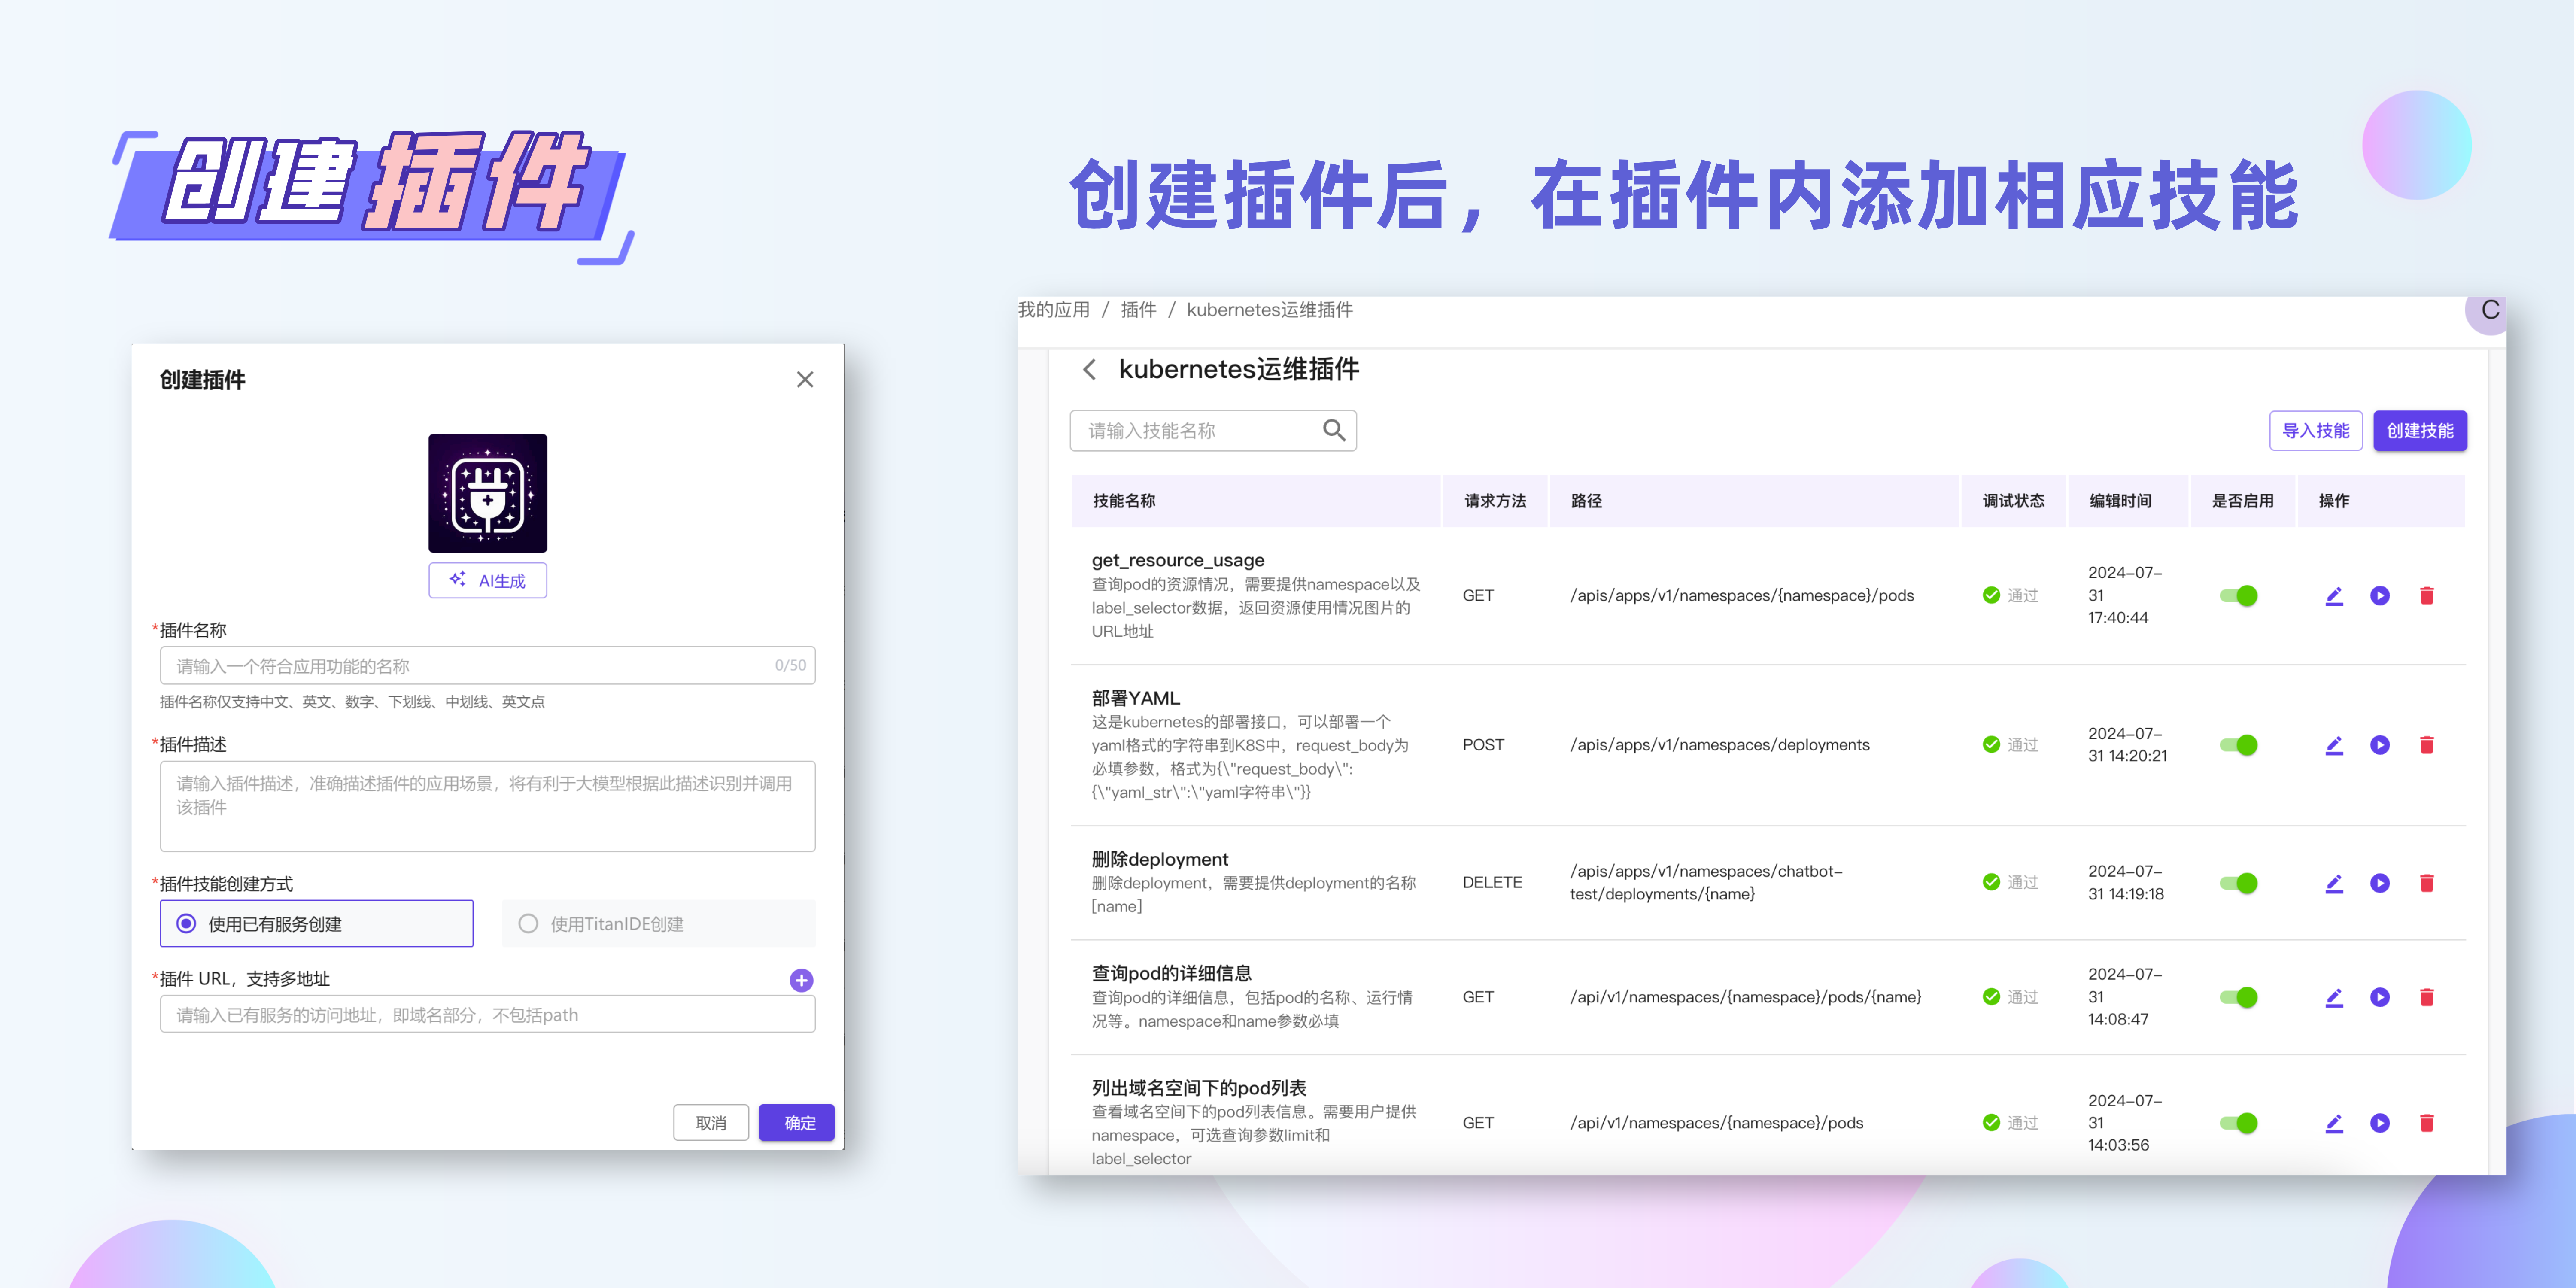Viewport: 2576px width, 1288px height.
Task: Run play icon for 查询pod的详细信息 skill
Action: [2379, 997]
